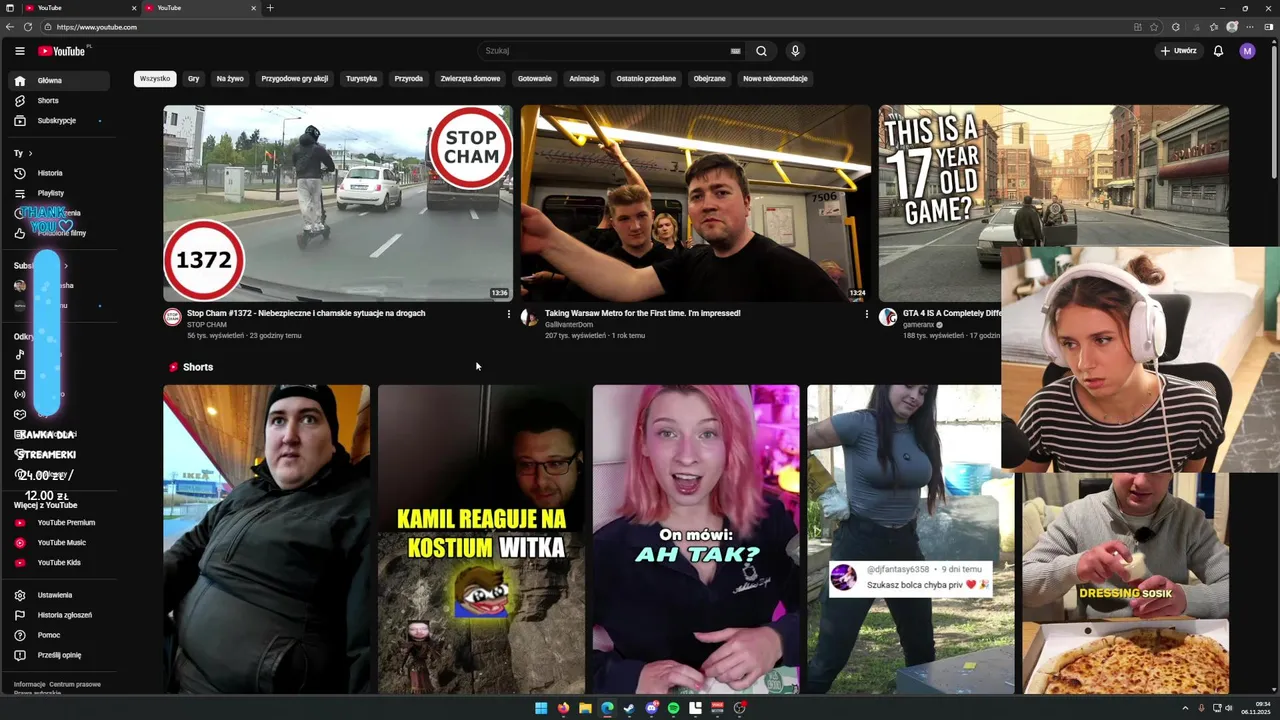The width and height of the screenshot is (1280, 720).
Task: Reload the page in browser
Action: (x=27, y=27)
